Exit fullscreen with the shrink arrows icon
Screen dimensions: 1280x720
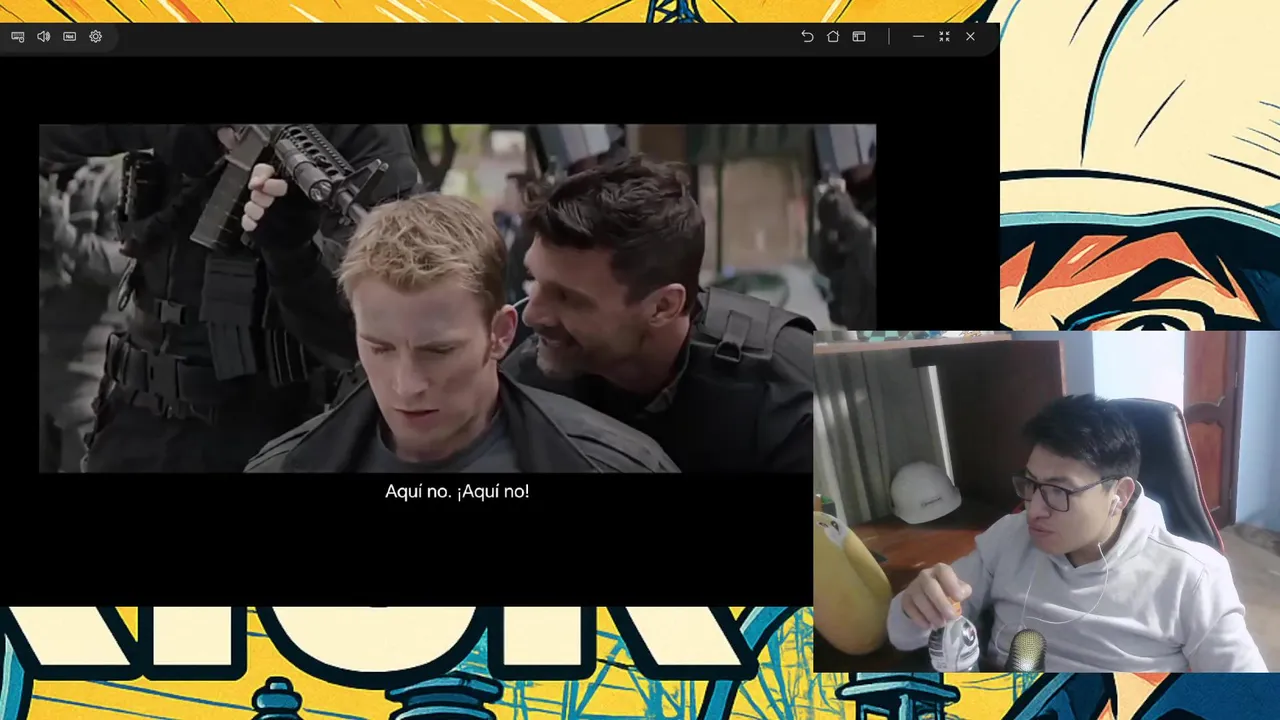click(944, 36)
